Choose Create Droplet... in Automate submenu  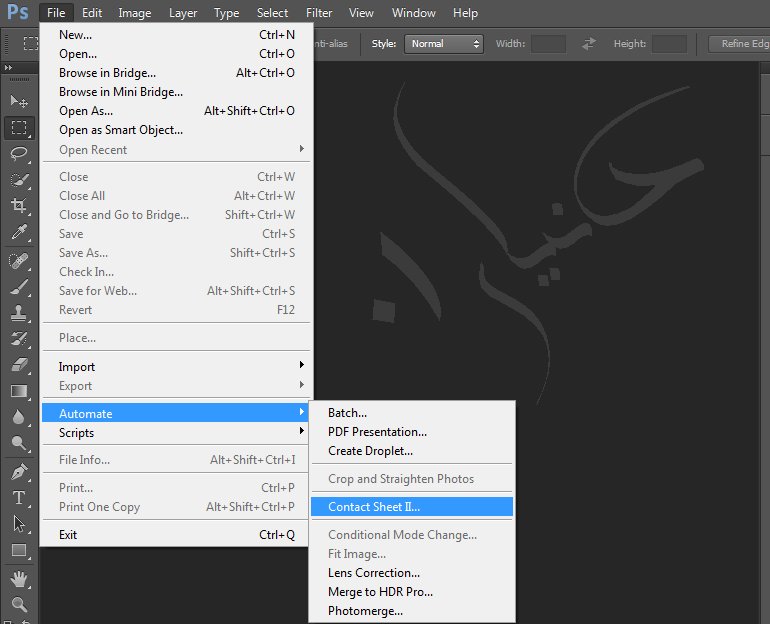tap(412, 451)
